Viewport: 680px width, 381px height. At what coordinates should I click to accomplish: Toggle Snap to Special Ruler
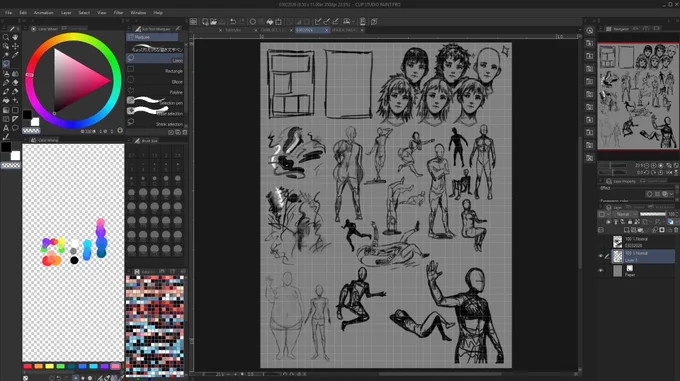coord(327,22)
